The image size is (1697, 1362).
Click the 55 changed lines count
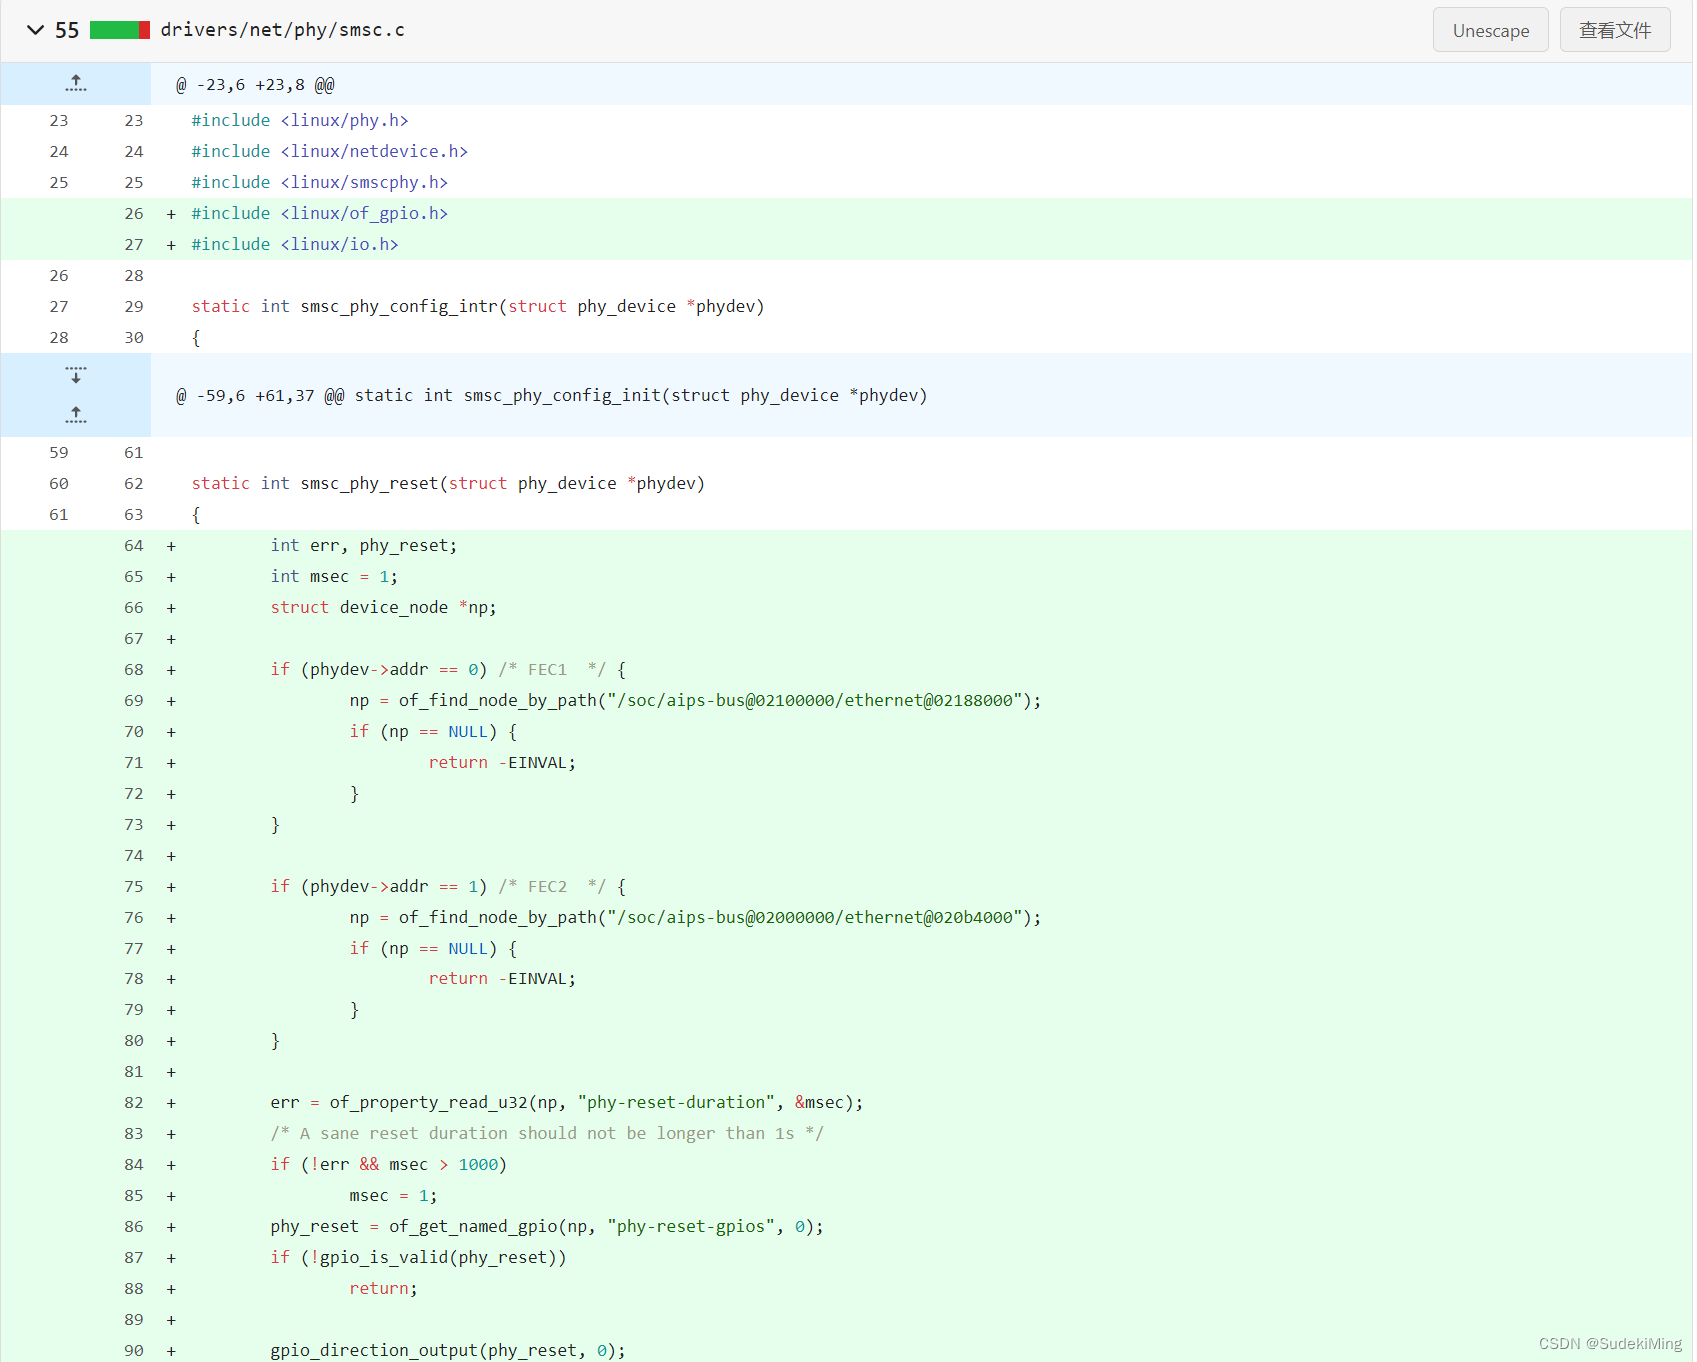click(x=67, y=30)
